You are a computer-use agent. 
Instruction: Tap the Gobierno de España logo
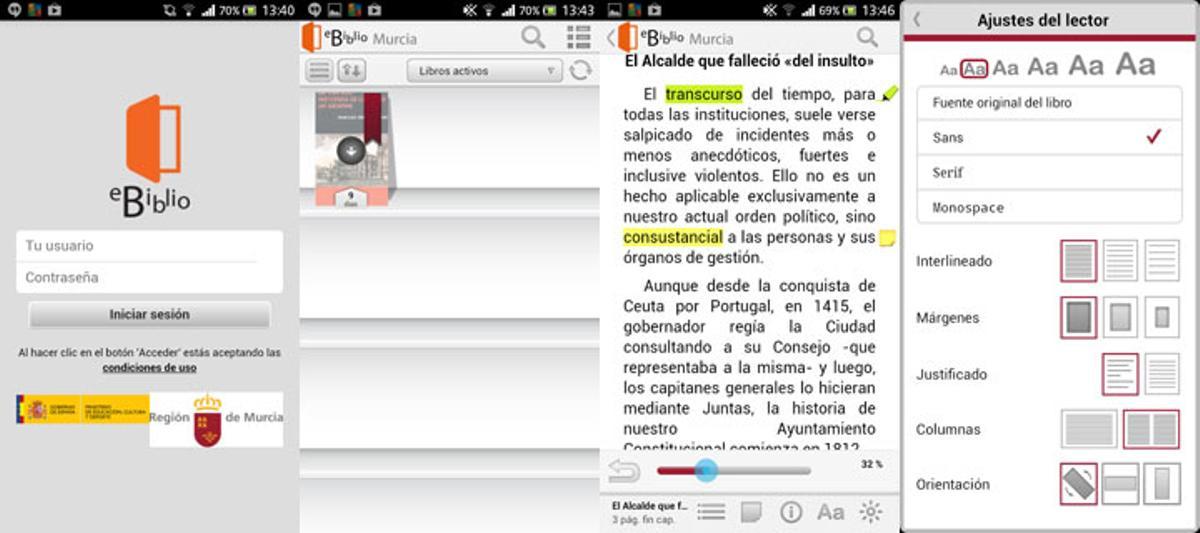(82, 409)
